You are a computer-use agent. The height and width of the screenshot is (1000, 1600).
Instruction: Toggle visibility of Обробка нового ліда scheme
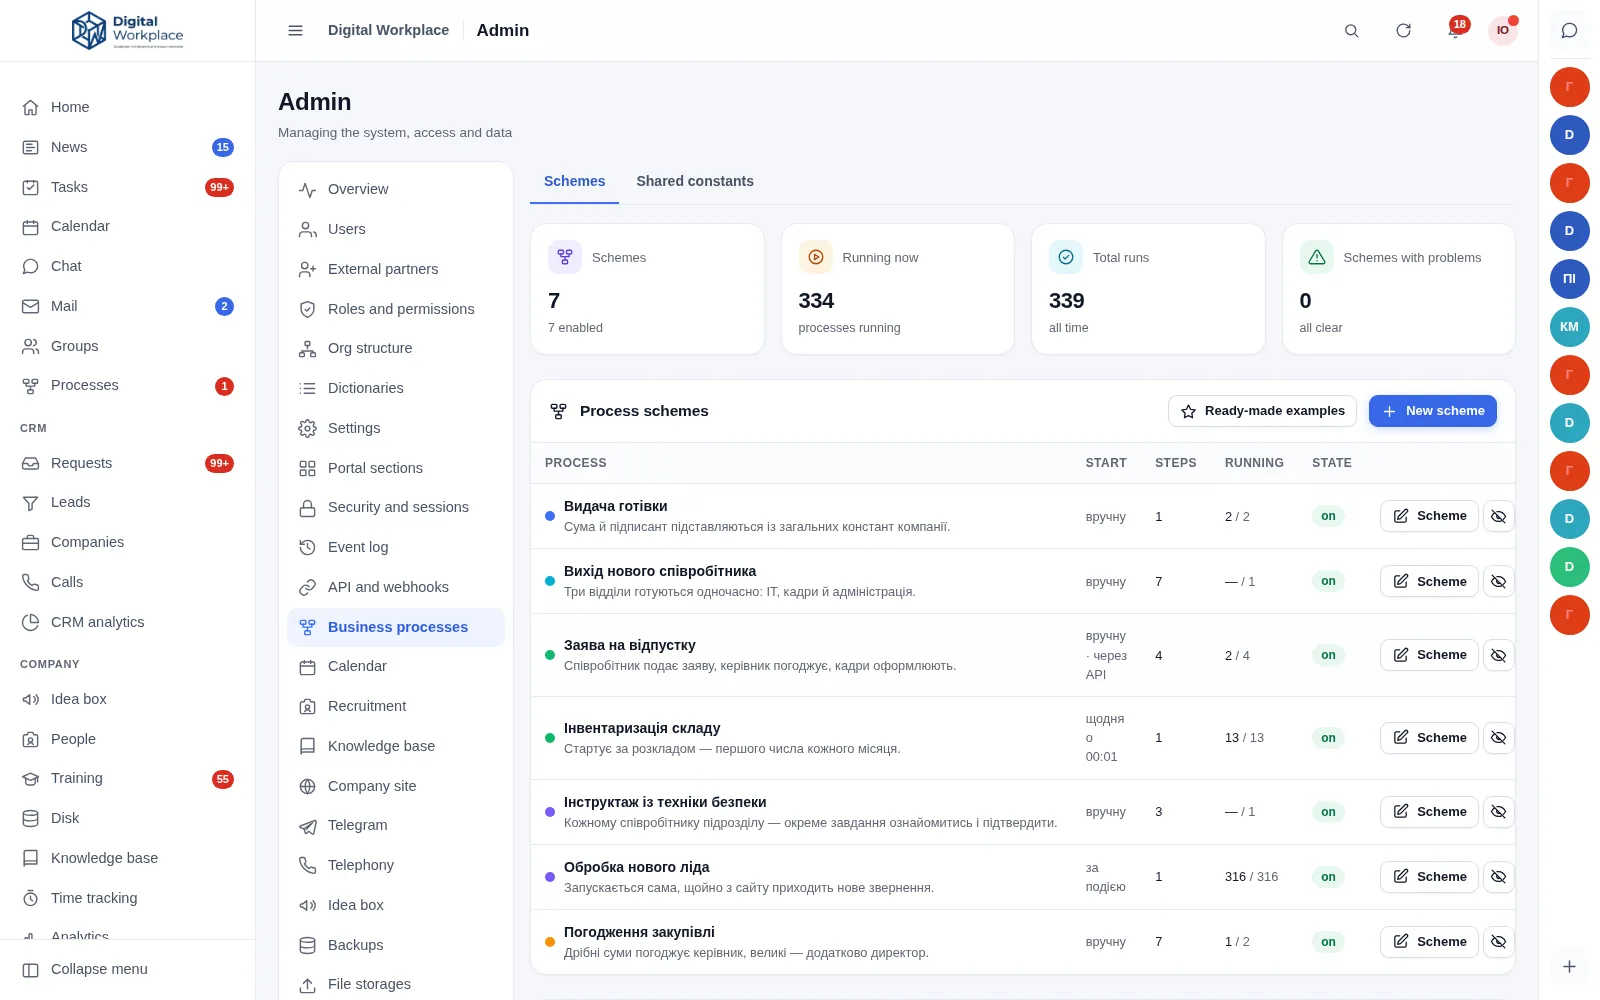click(1498, 877)
